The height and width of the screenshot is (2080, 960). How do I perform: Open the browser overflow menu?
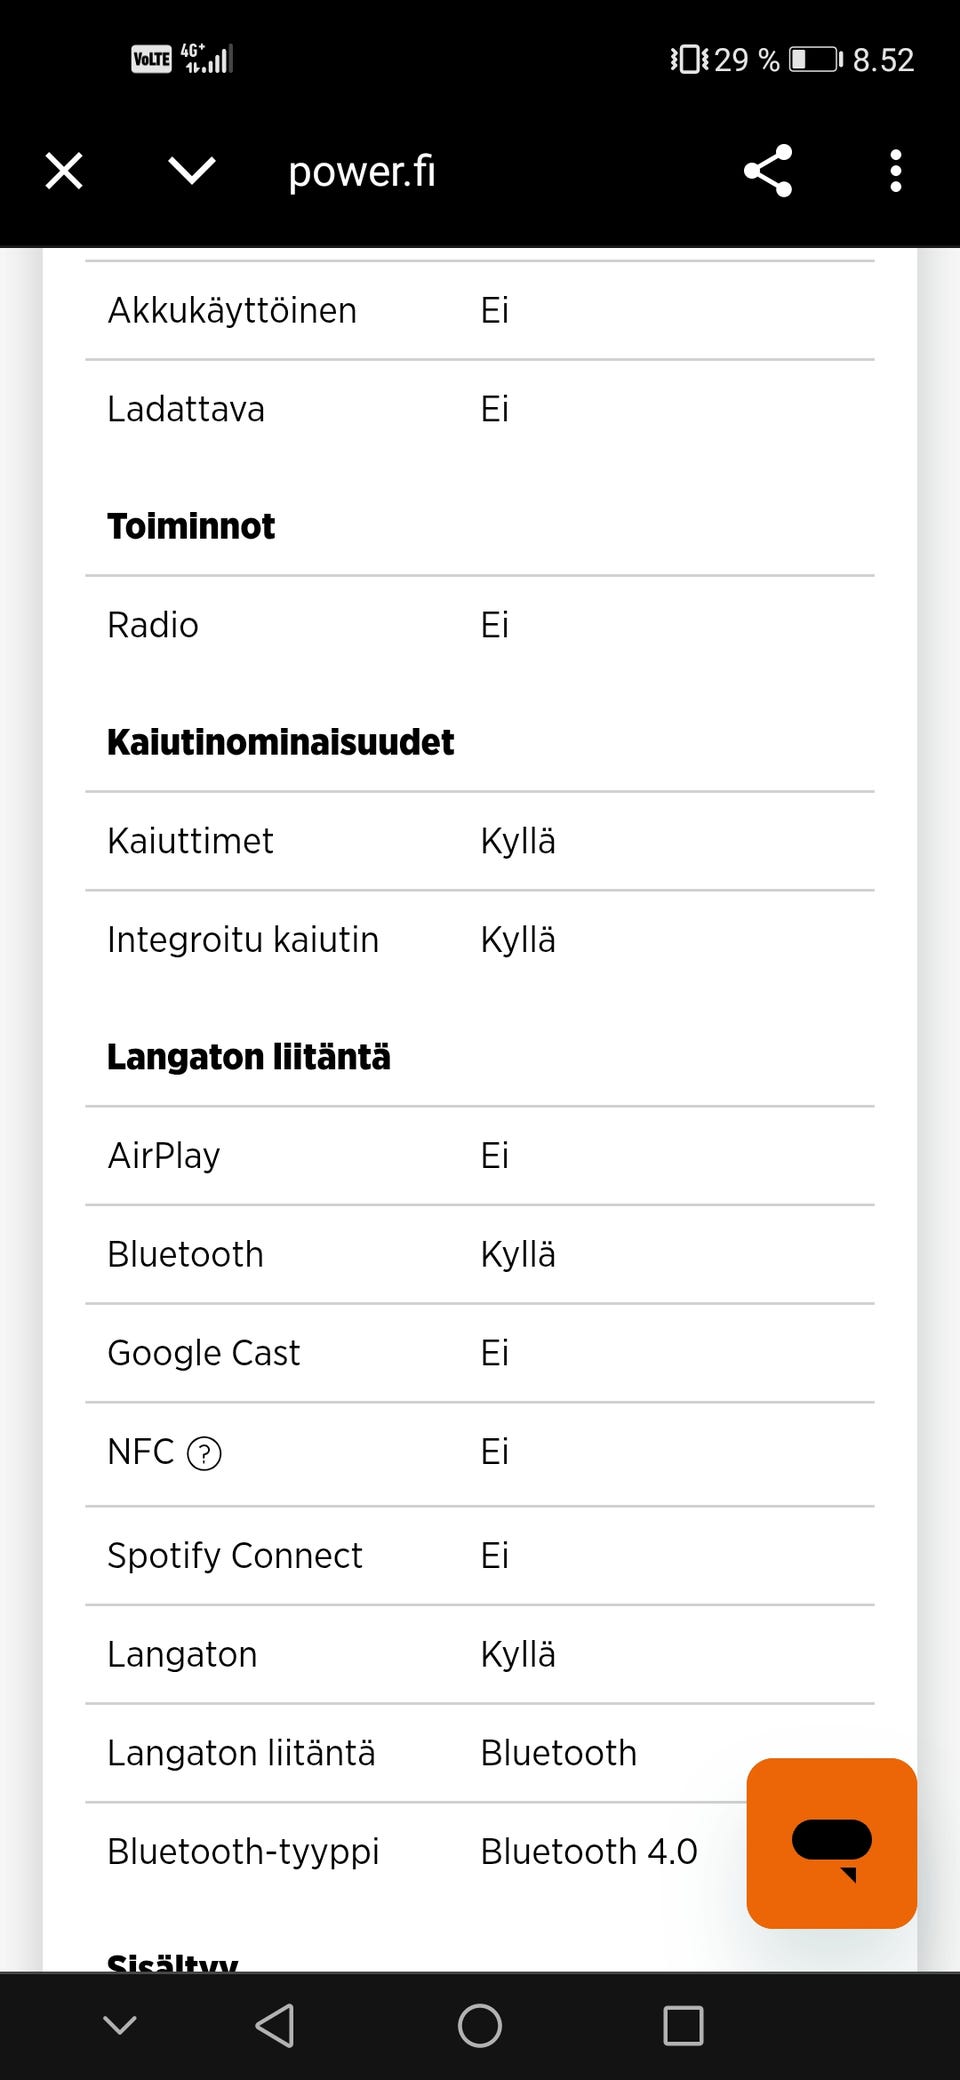click(895, 170)
